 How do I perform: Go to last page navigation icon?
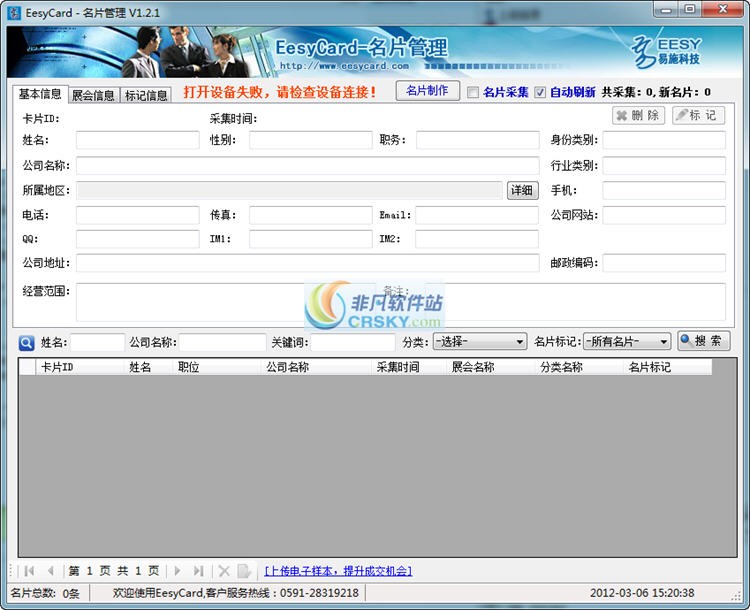tap(199, 570)
